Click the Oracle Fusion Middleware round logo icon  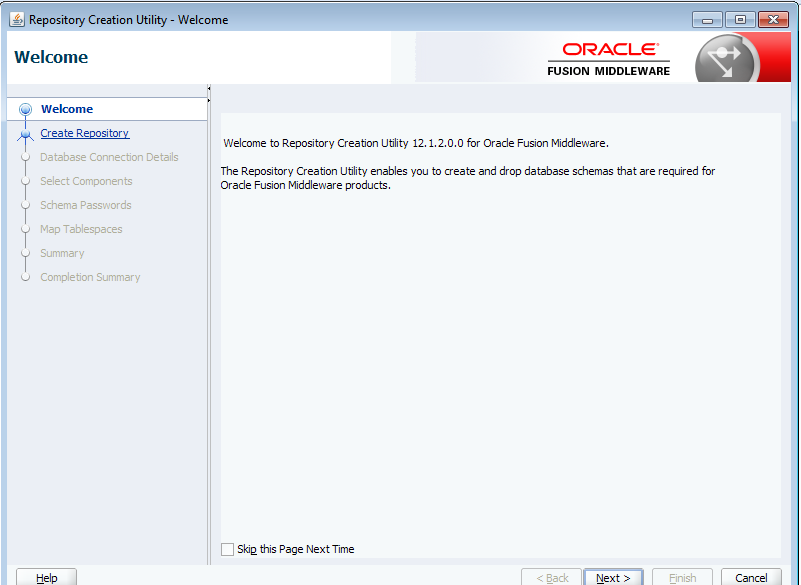[x=727, y=58]
